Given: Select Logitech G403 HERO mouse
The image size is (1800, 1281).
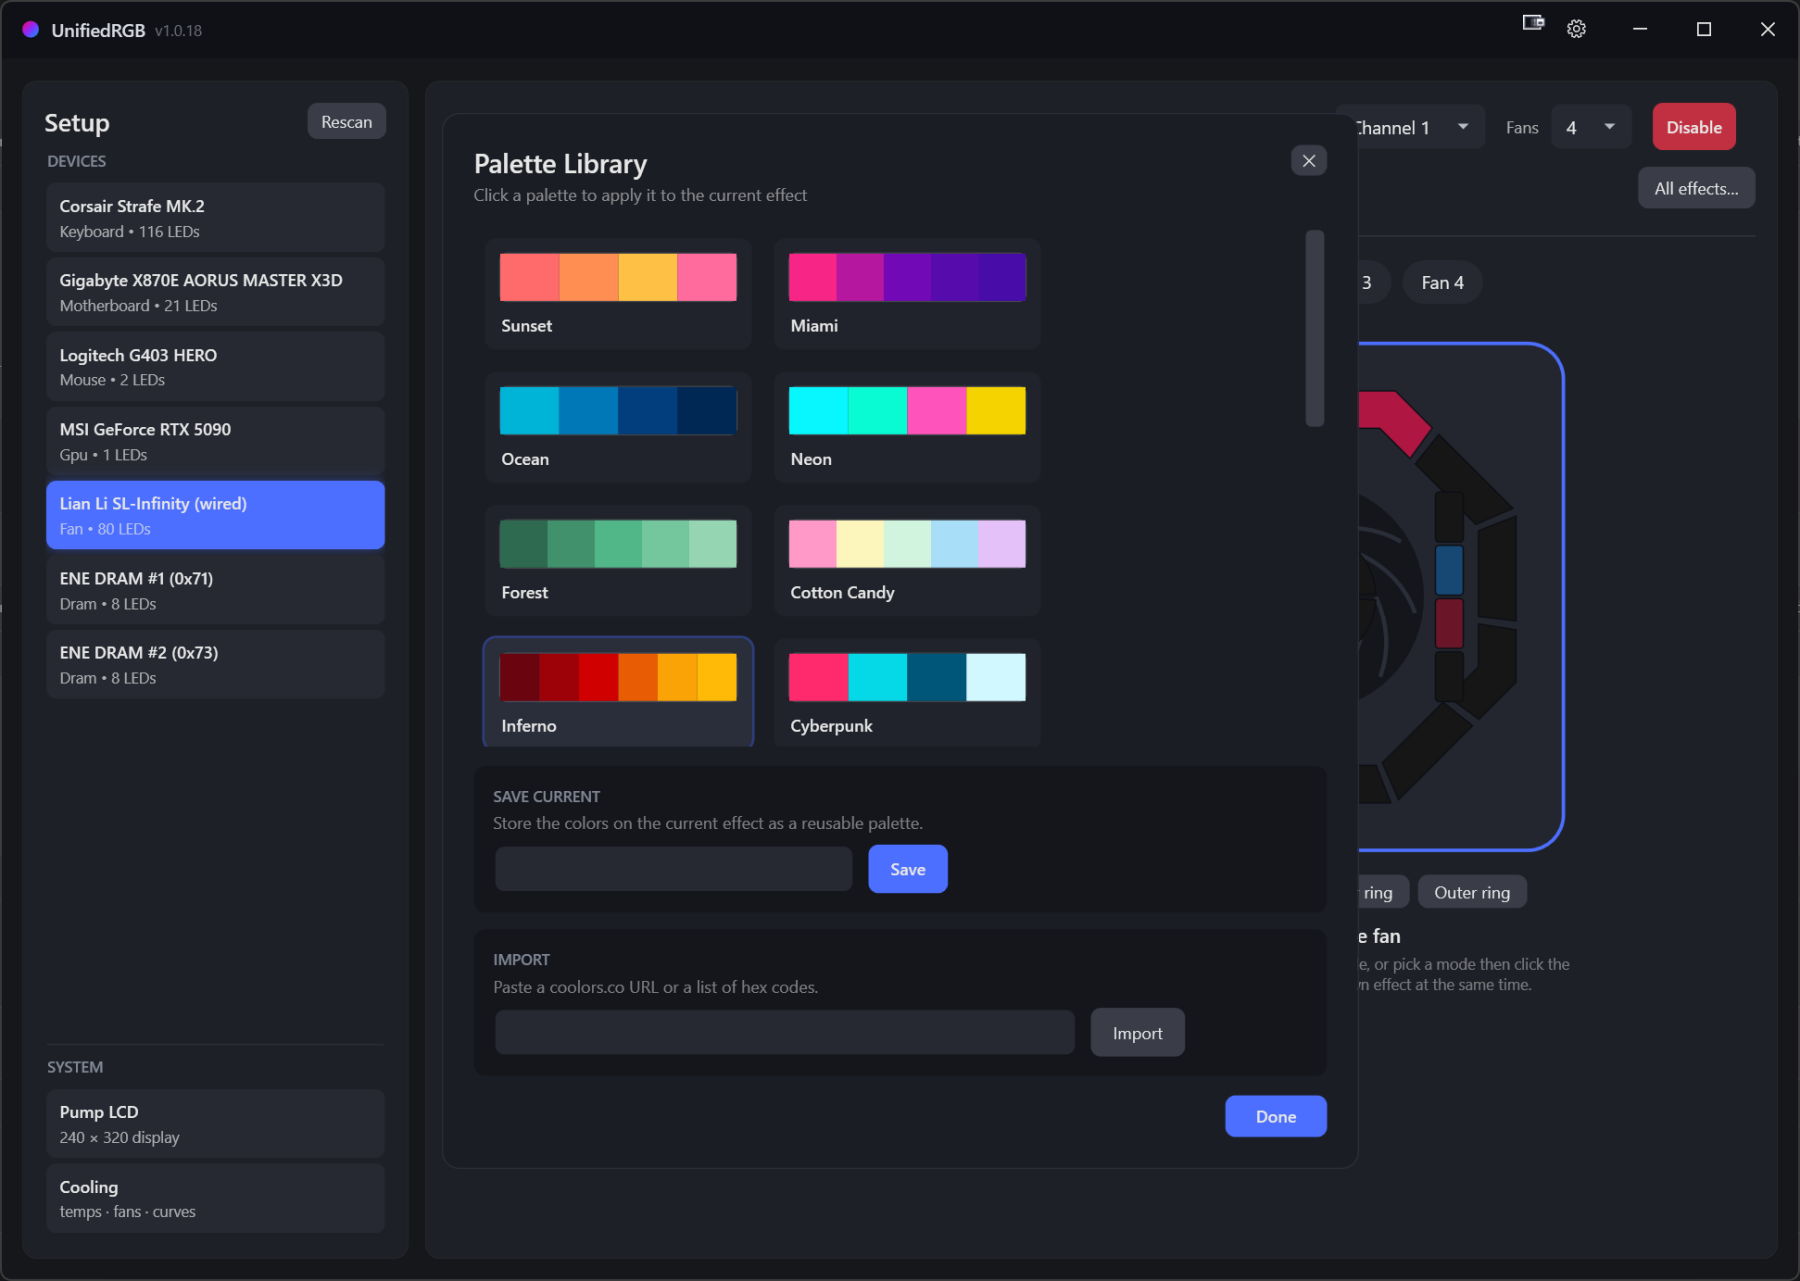Looking at the screenshot, I should point(215,367).
